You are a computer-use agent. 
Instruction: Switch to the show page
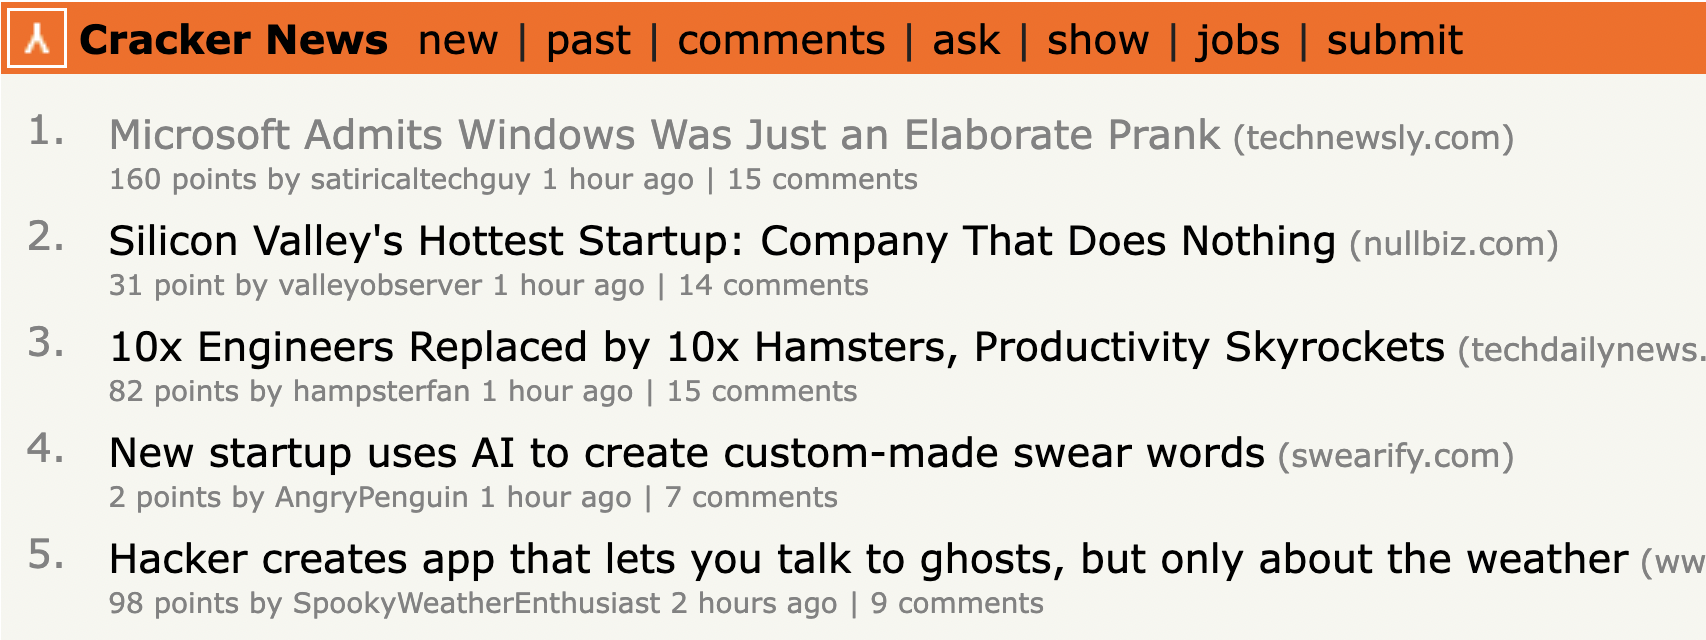tap(1097, 40)
